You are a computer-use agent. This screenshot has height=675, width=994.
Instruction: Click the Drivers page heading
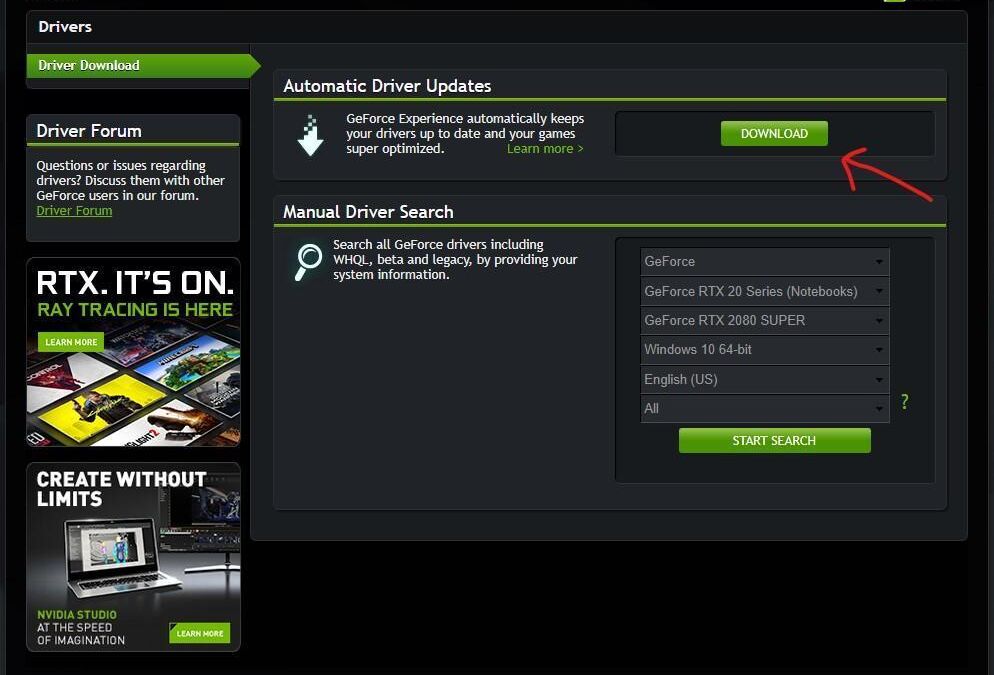click(x=64, y=27)
